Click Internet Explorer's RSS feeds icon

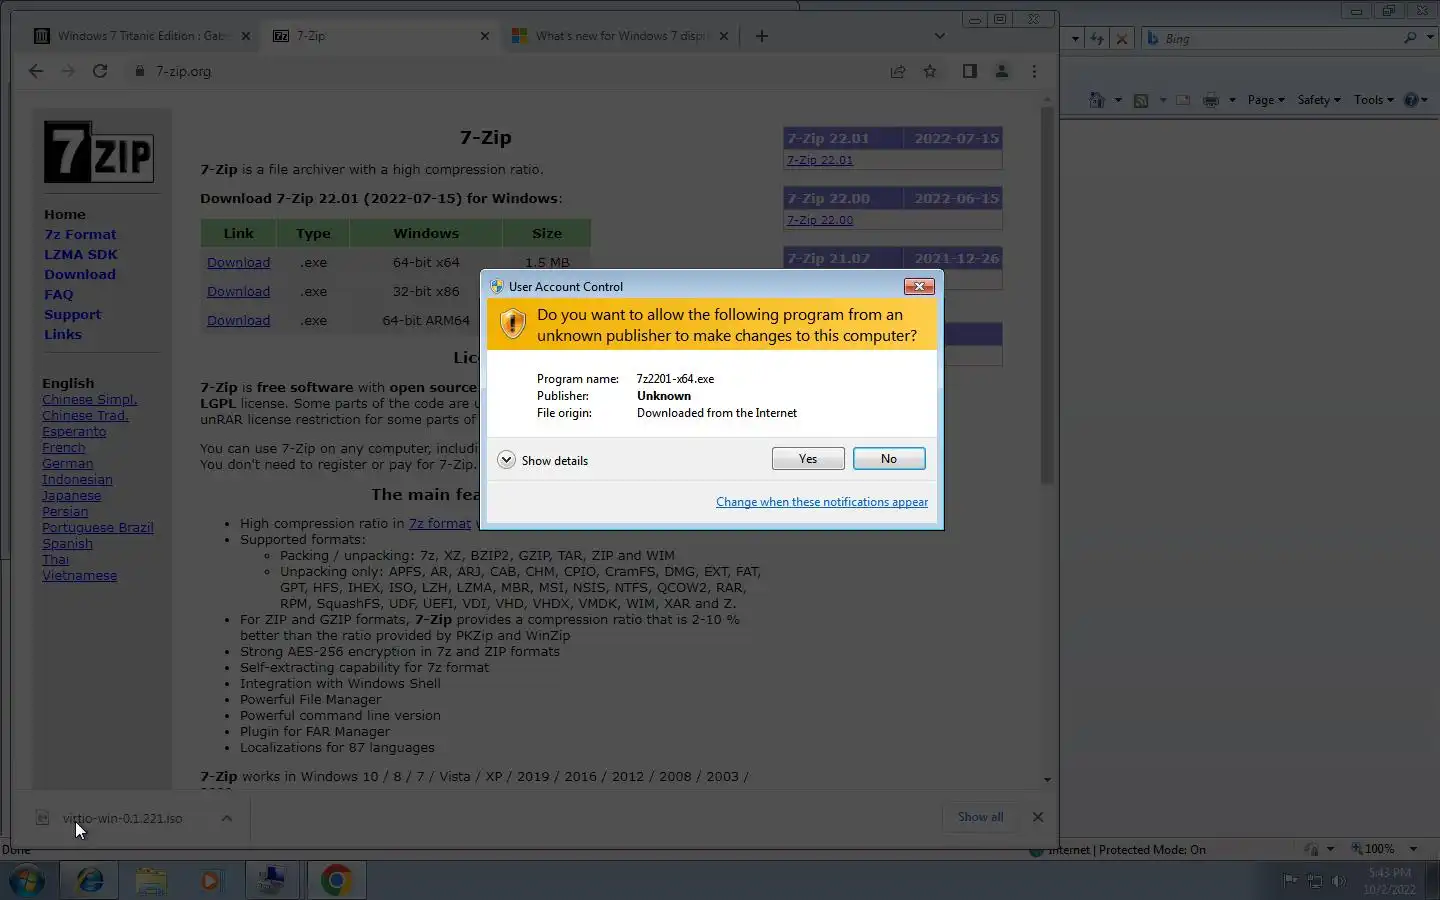point(1141,100)
